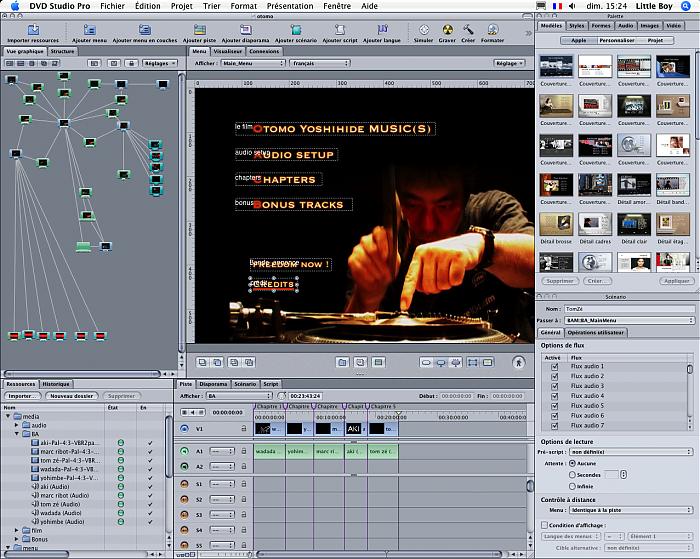Viewport: 700px width, 559px height.
Task: Open Réglages dropdown in graphical view
Action: (x=160, y=63)
